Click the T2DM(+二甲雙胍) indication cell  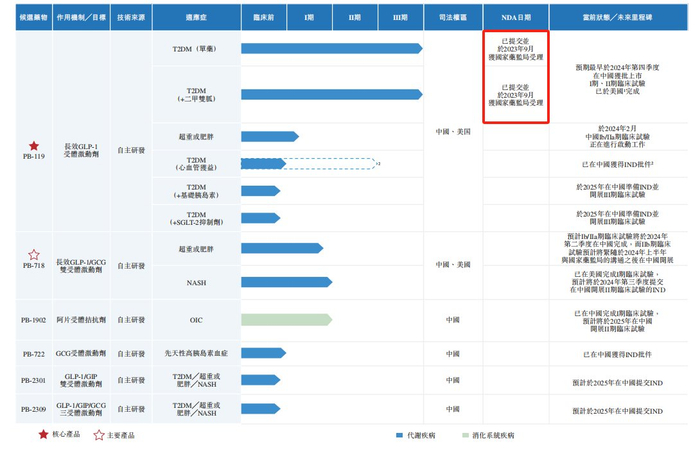(196, 95)
